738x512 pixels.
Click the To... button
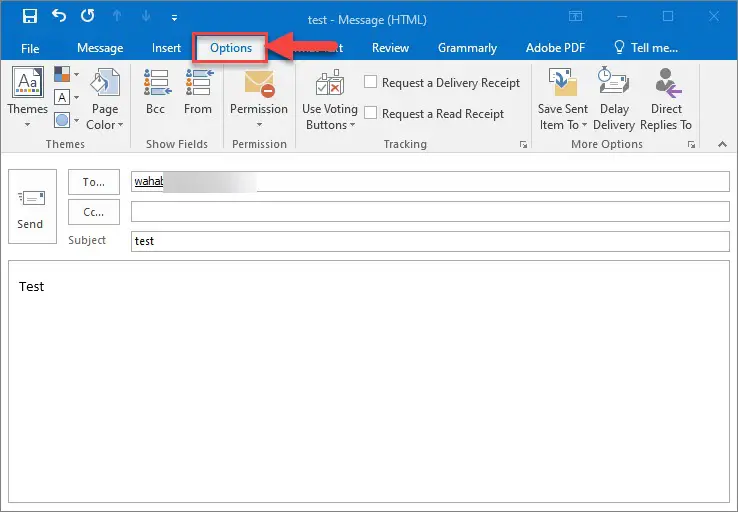94,182
